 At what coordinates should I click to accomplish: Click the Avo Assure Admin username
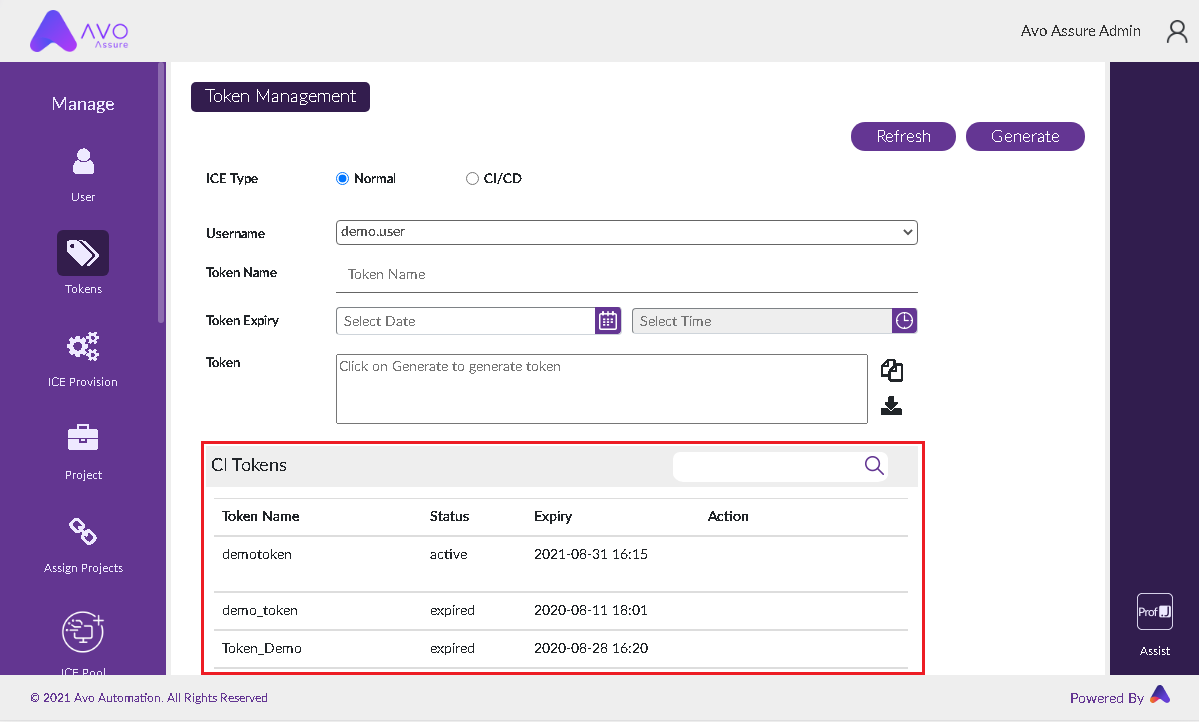(1080, 31)
